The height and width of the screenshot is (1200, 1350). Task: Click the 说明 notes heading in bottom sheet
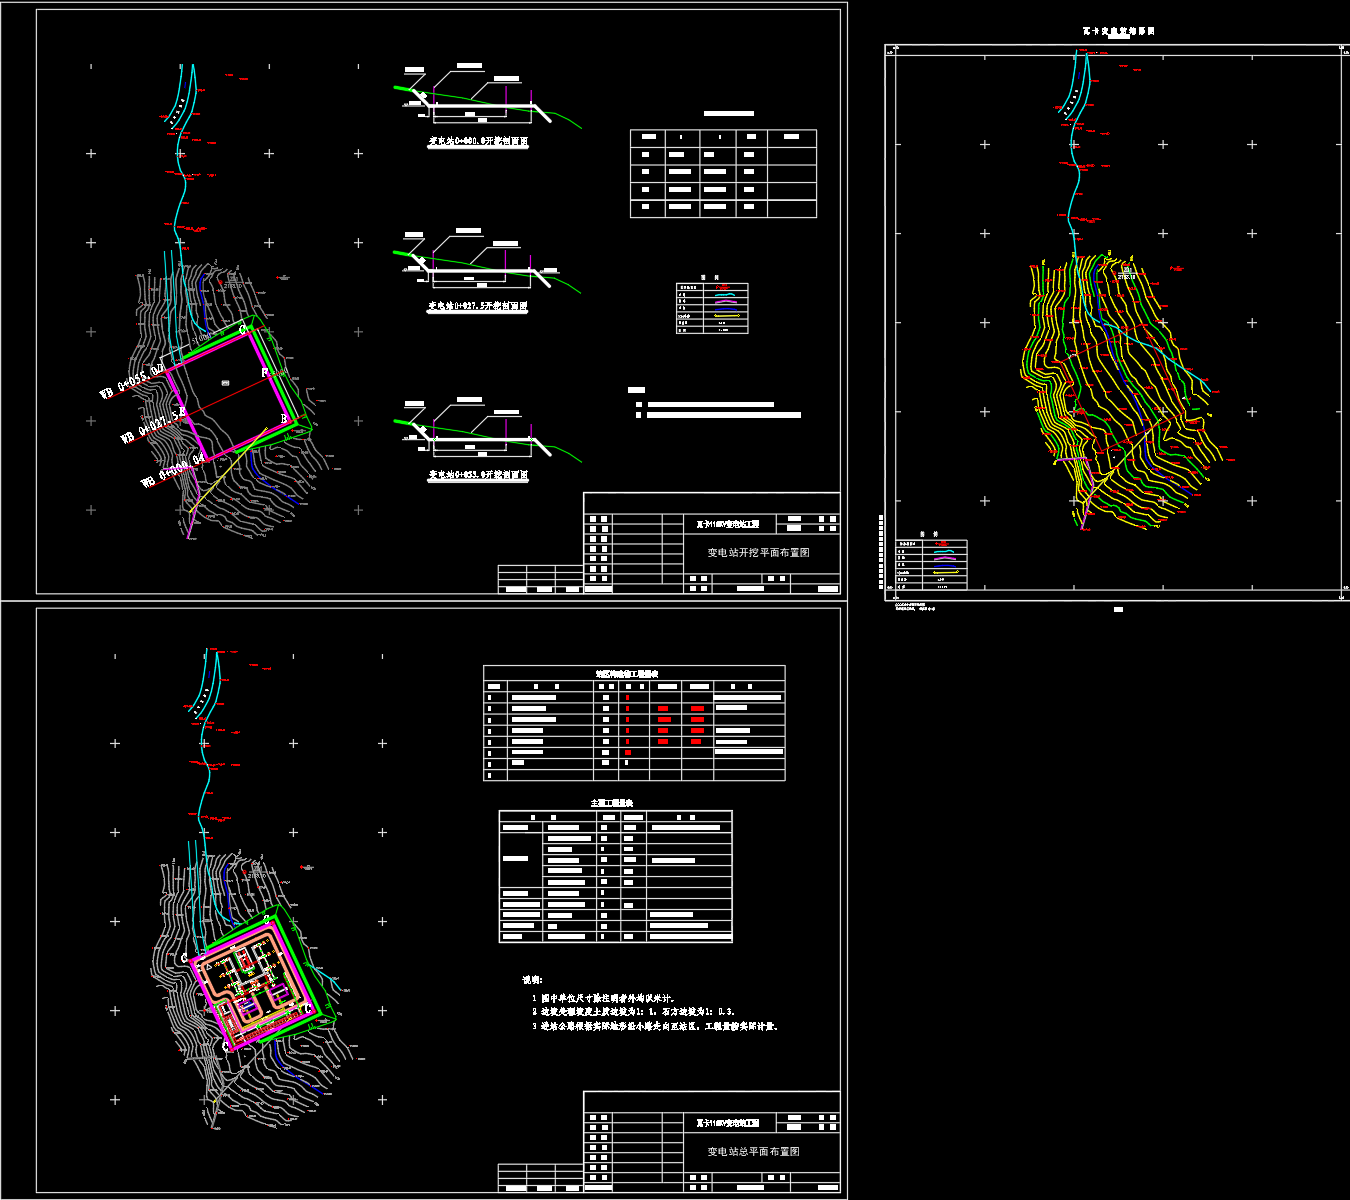point(533,980)
